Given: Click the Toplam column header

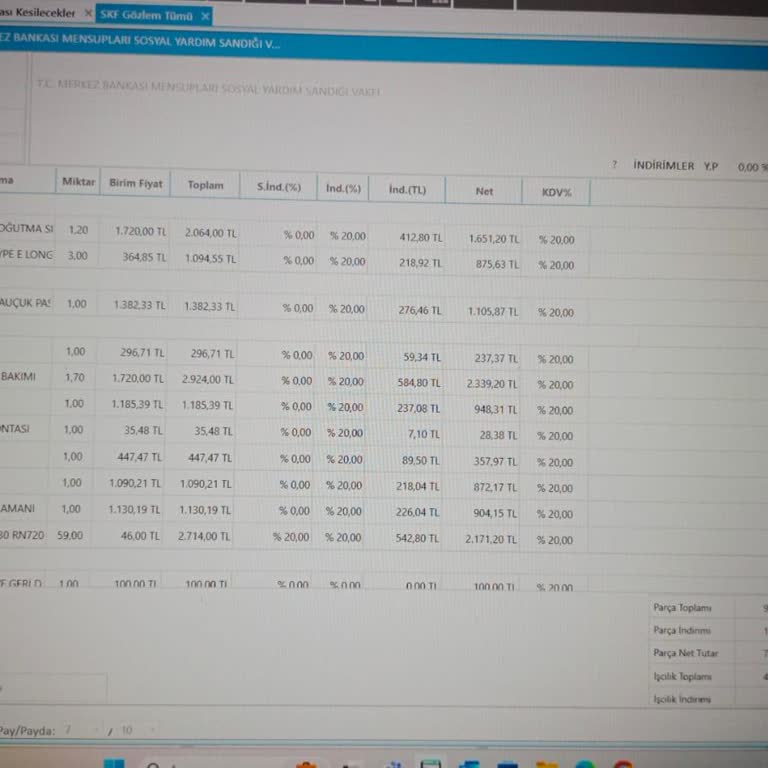Looking at the screenshot, I should coord(206,185).
